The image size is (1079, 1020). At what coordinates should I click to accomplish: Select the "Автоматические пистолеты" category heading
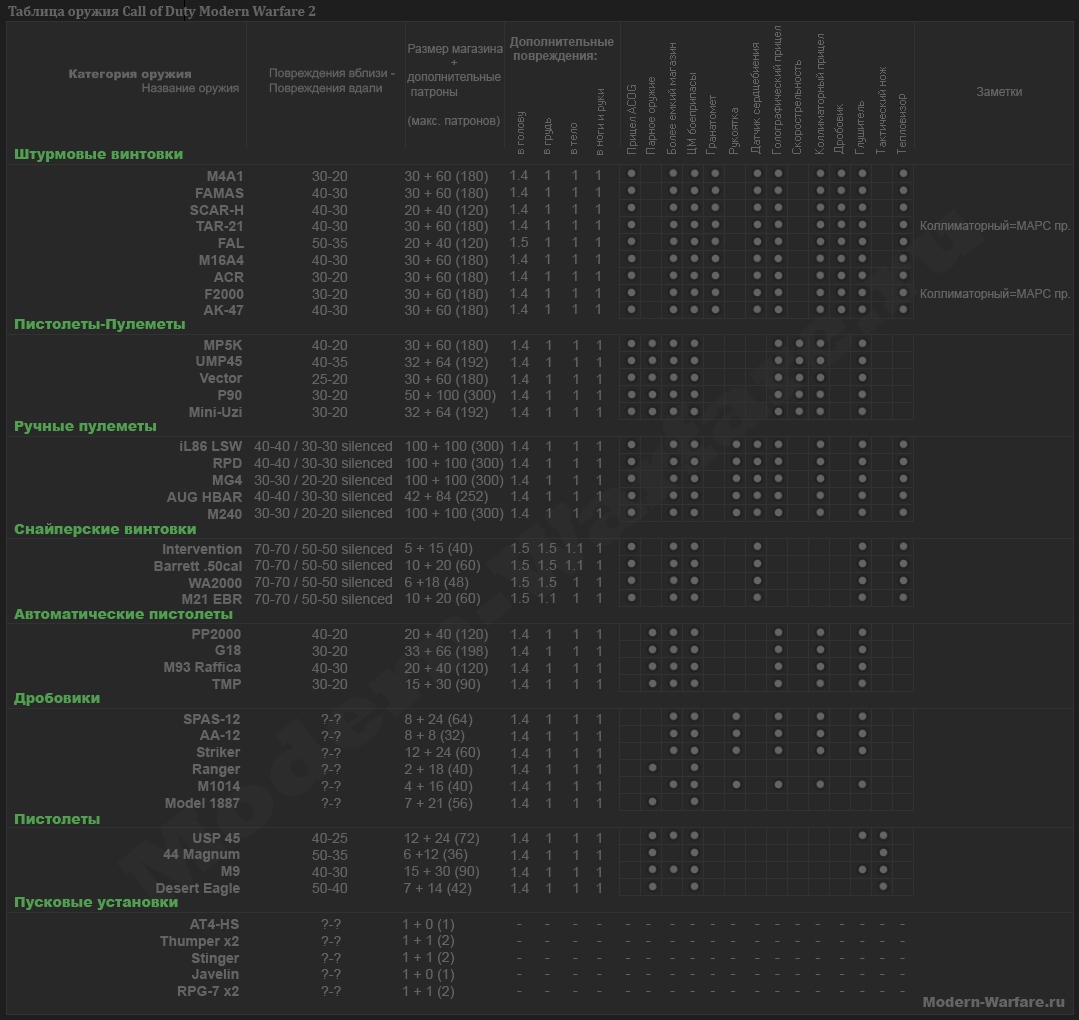123,614
